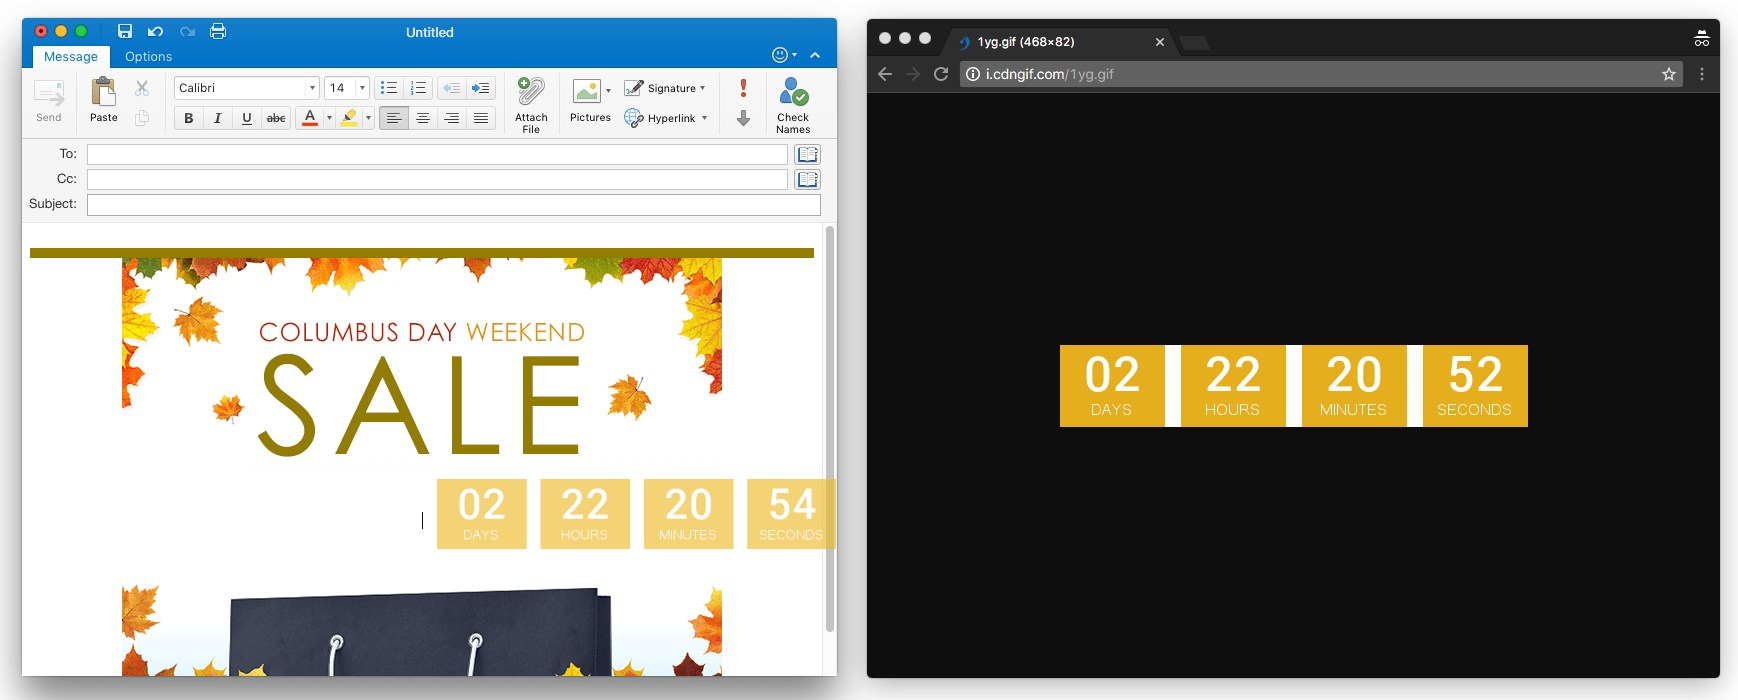This screenshot has height=700, width=1738.
Task: Click the Send mail button
Action: 49,101
